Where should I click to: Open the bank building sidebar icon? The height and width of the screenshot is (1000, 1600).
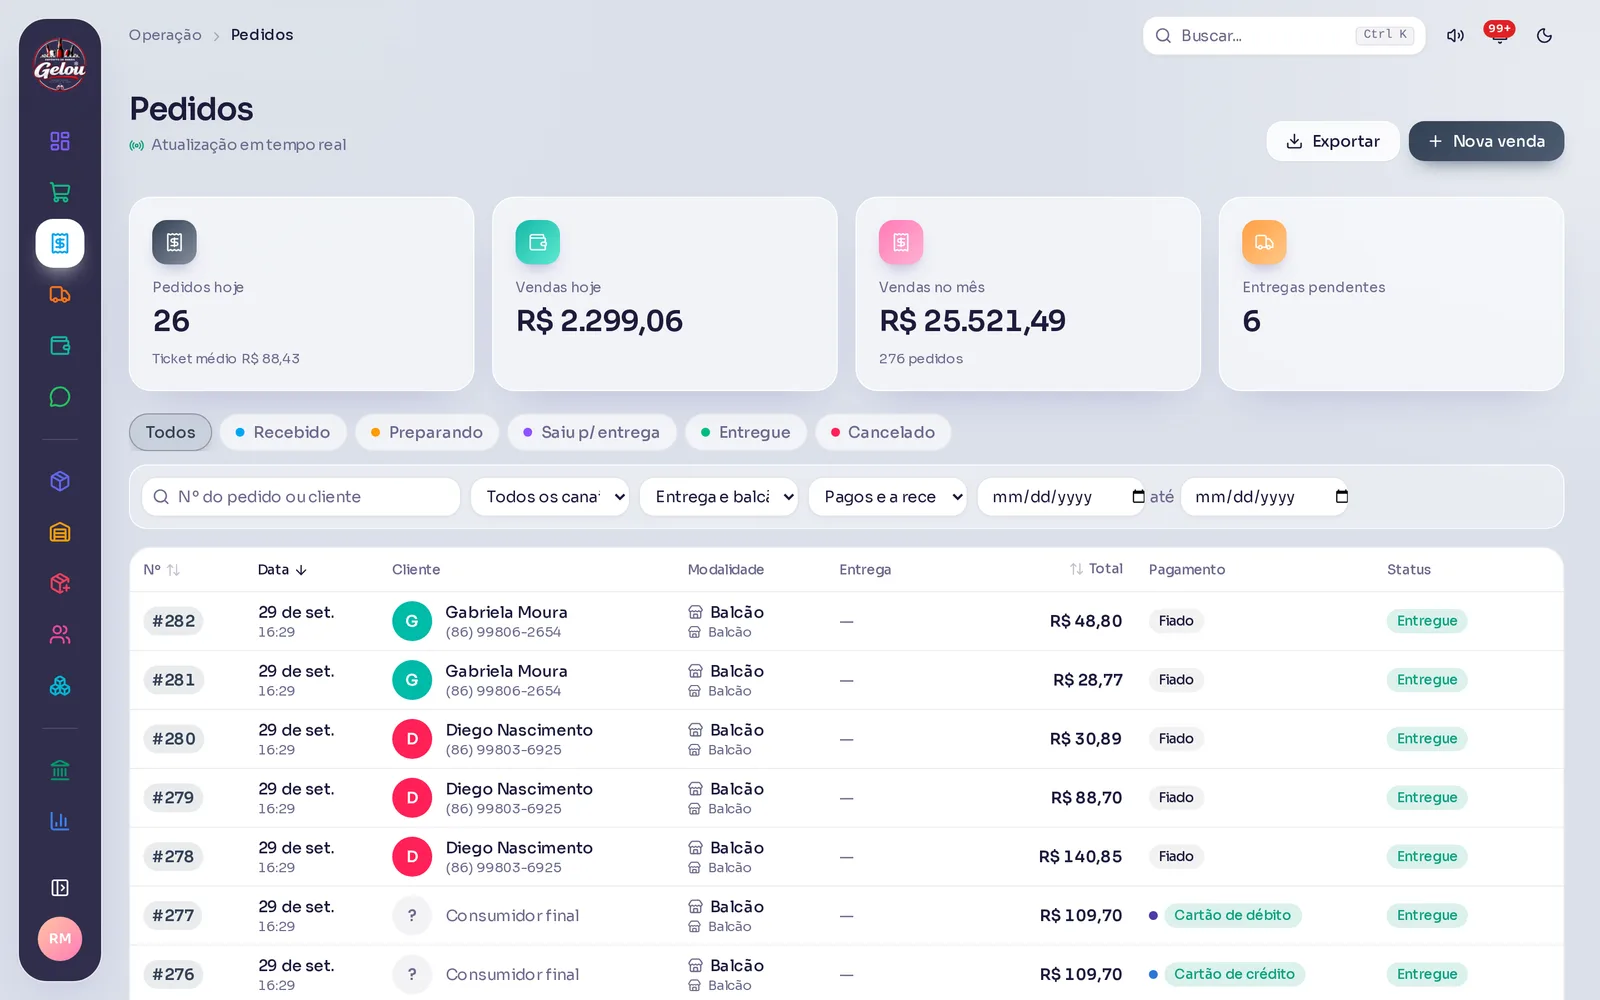(60, 770)
